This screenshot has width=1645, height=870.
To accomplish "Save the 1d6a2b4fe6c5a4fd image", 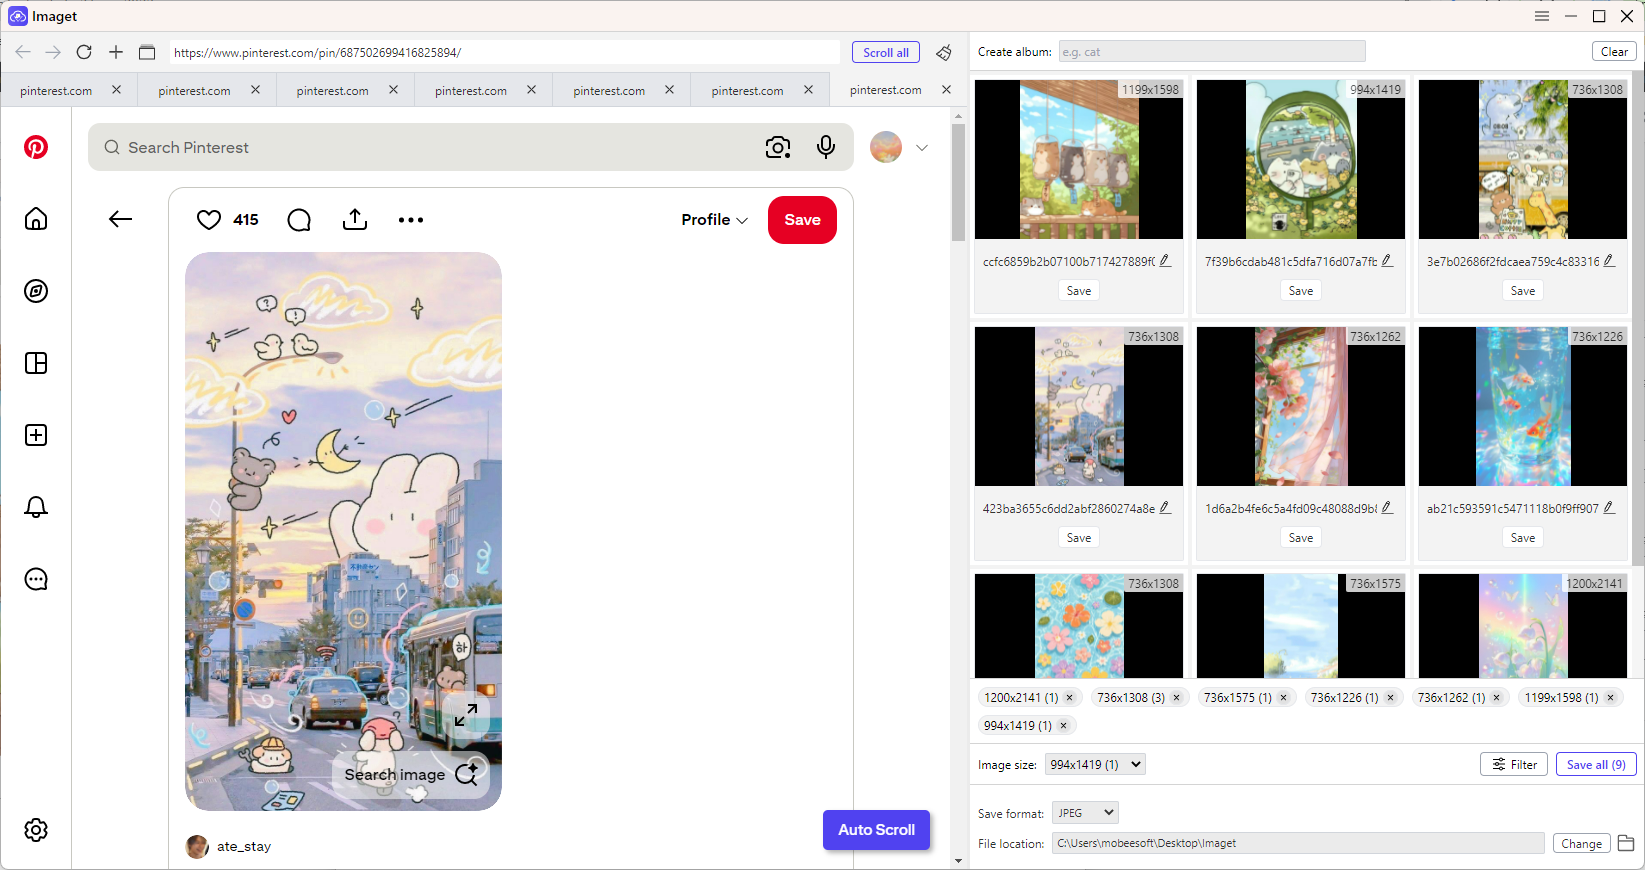I will (x=1301, y=537).
